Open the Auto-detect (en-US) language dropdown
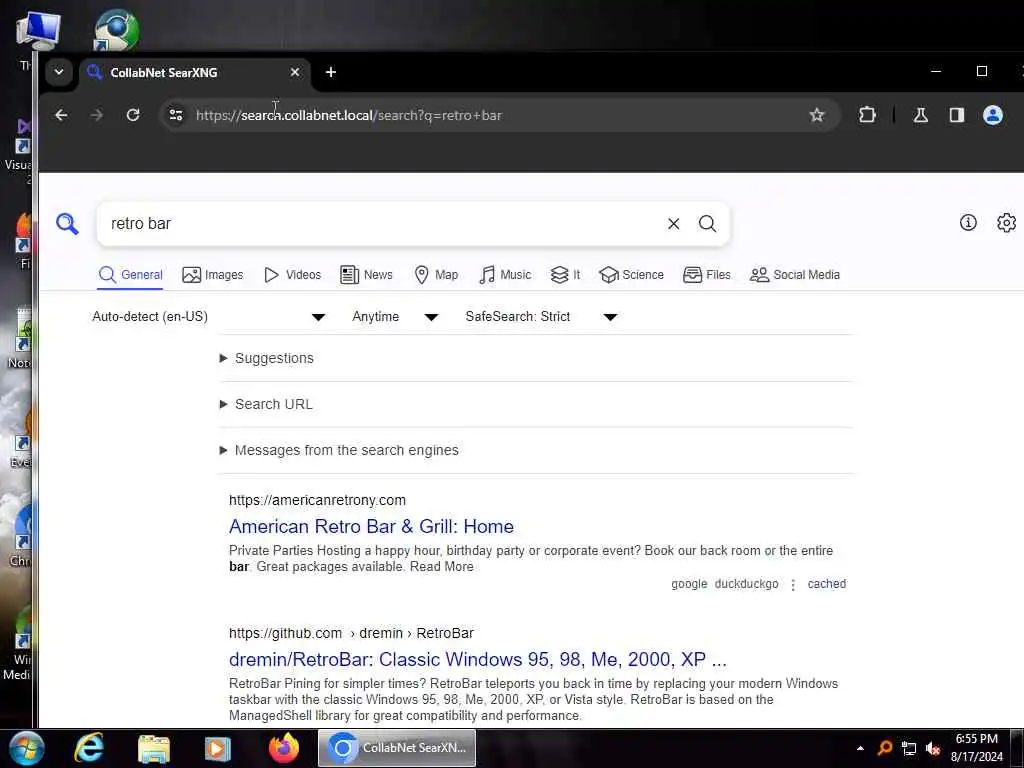The height and width of the screenshot is (768, 1024). [x=208, y=317]
